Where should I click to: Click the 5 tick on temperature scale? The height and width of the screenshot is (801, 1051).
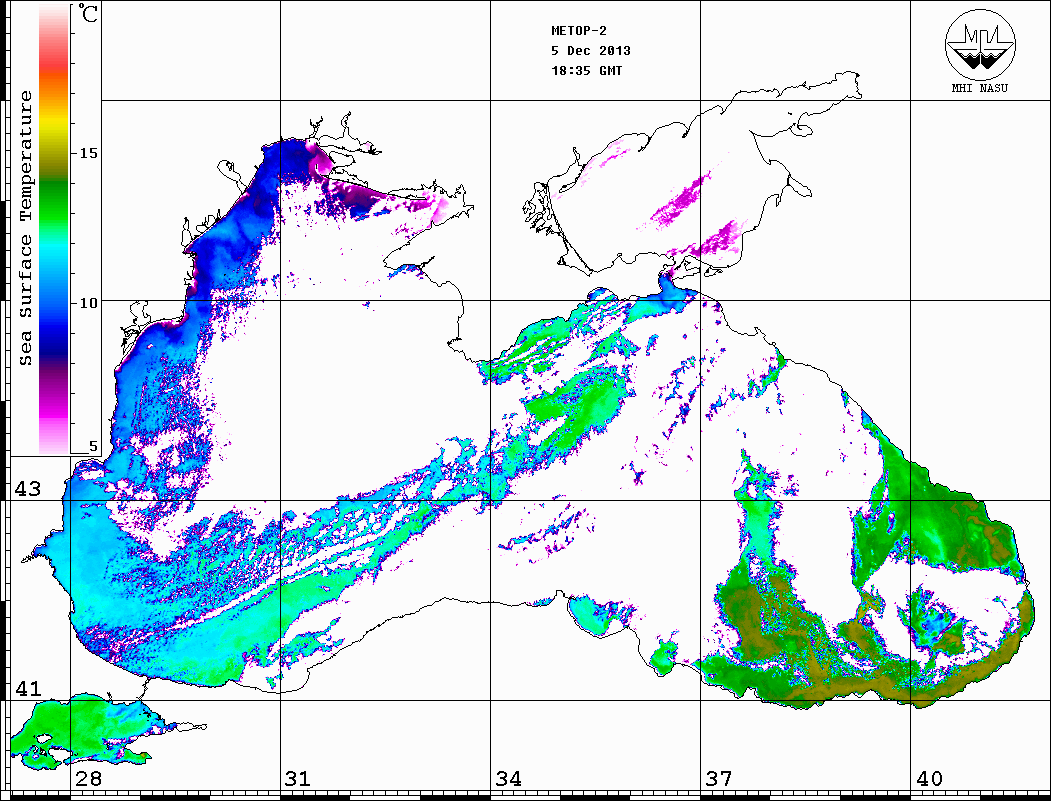point(93,446)
